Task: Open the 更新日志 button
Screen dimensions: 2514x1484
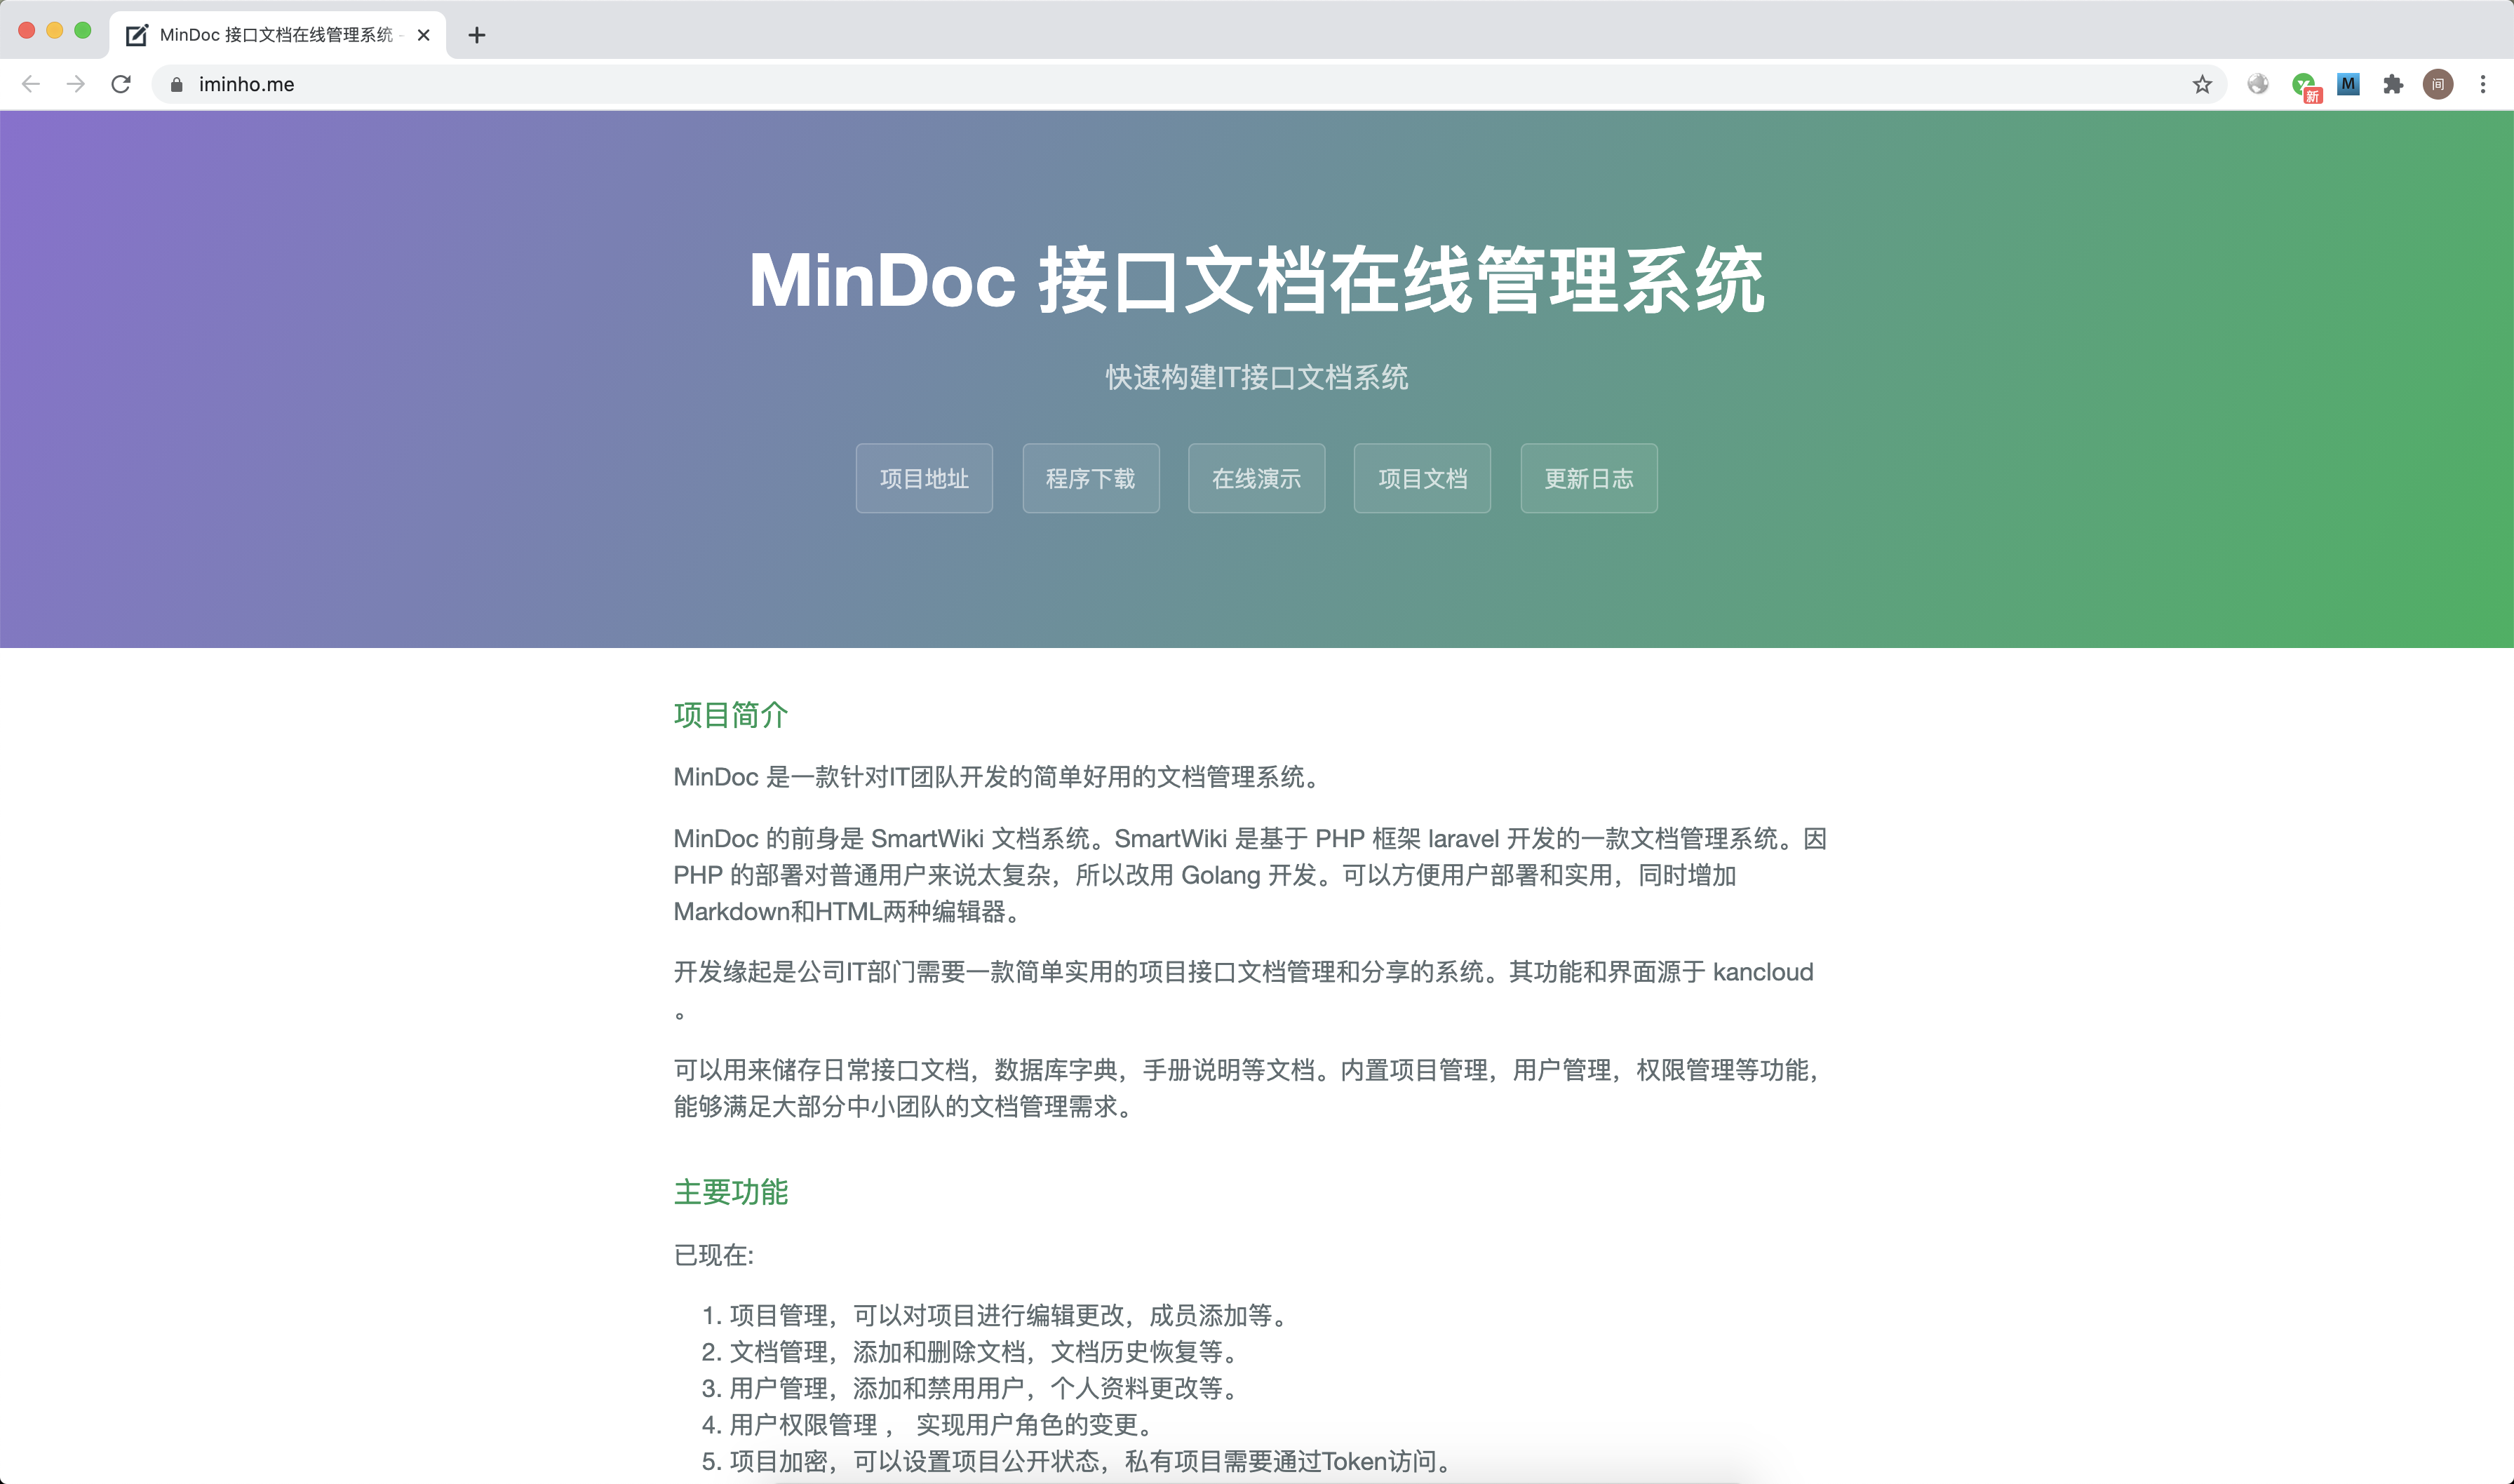Action: (x=1589, y=478)
